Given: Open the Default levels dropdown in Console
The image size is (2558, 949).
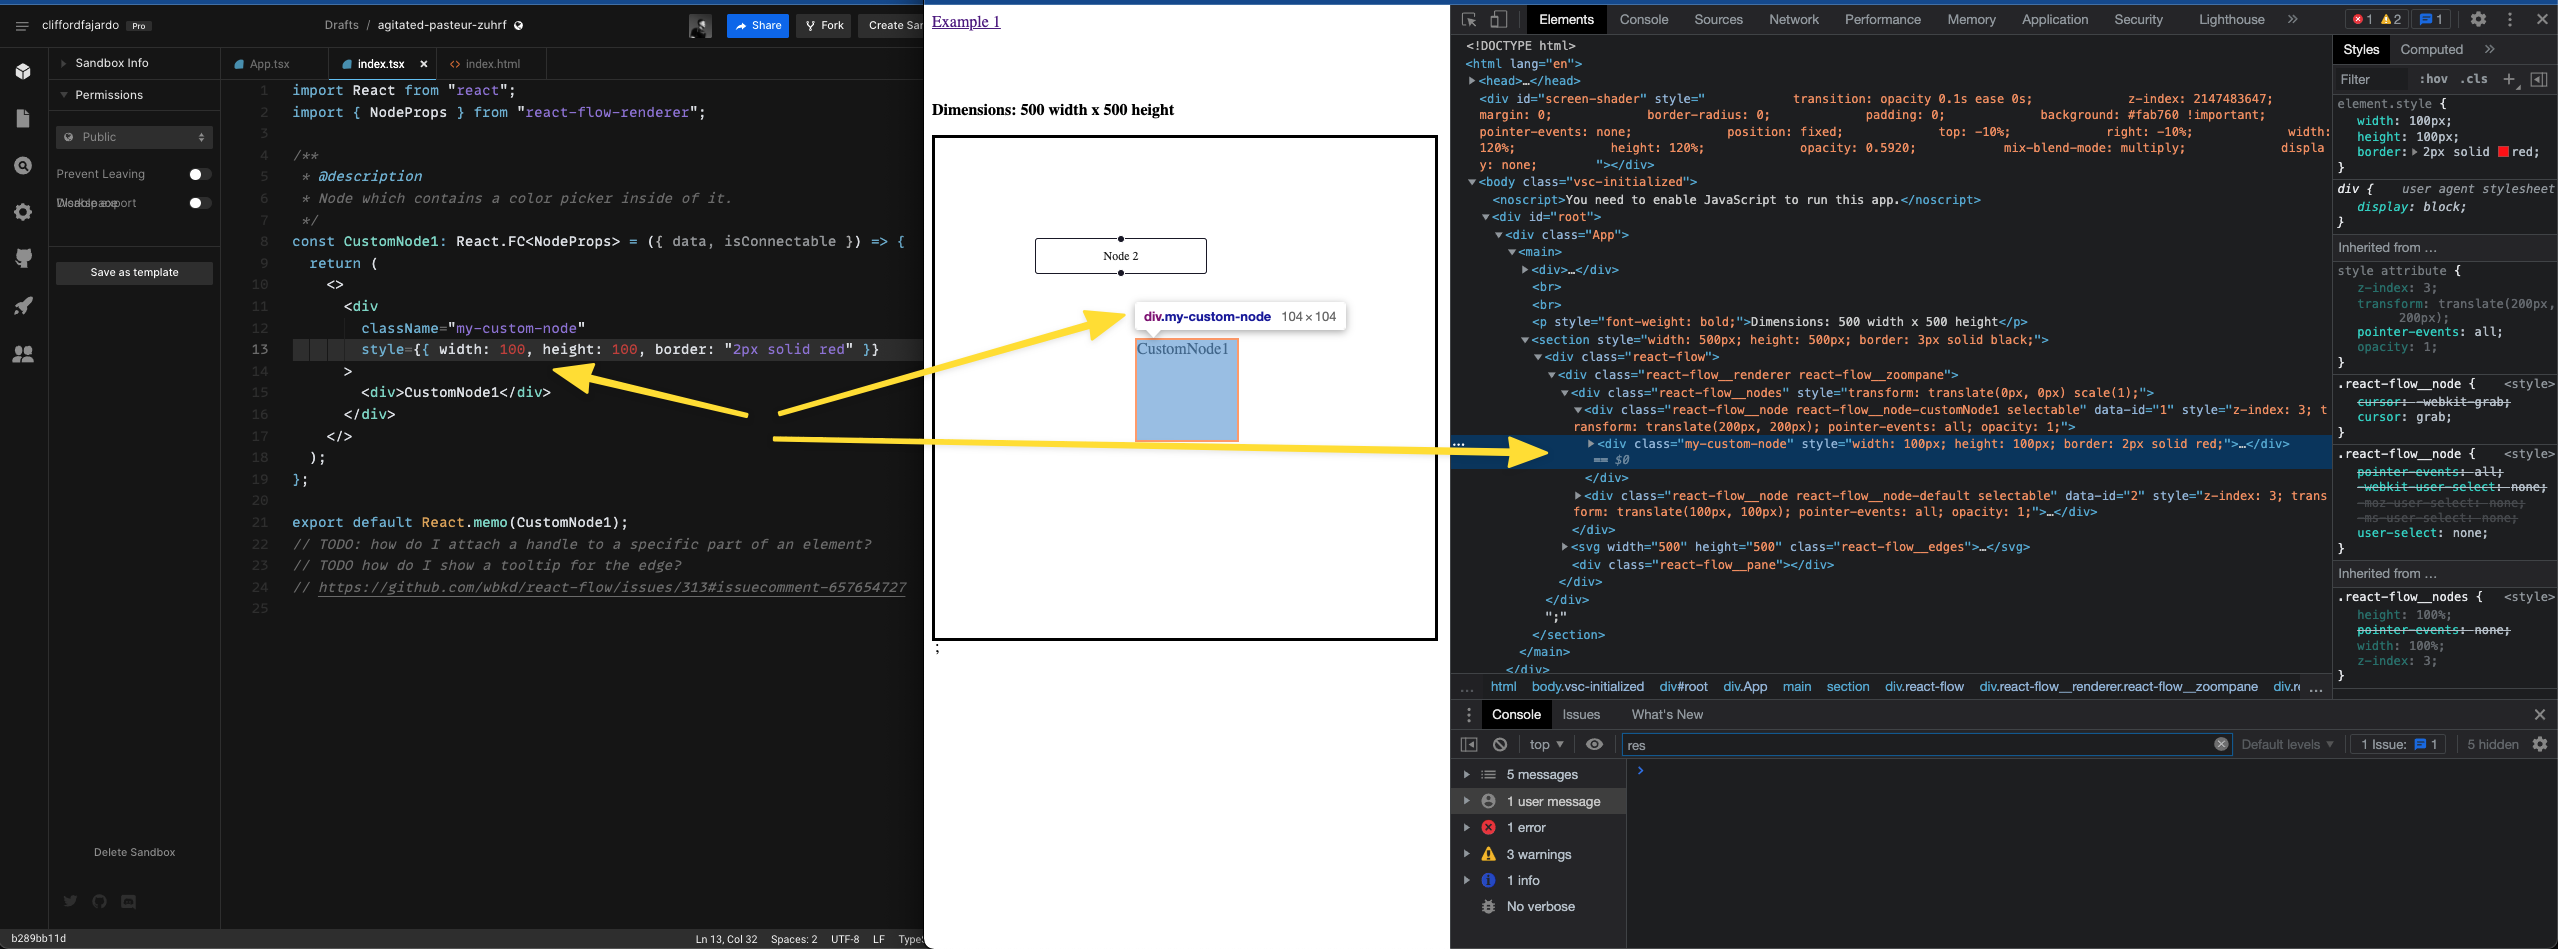Looking at the screenshot, I should tap(2285, 744).
